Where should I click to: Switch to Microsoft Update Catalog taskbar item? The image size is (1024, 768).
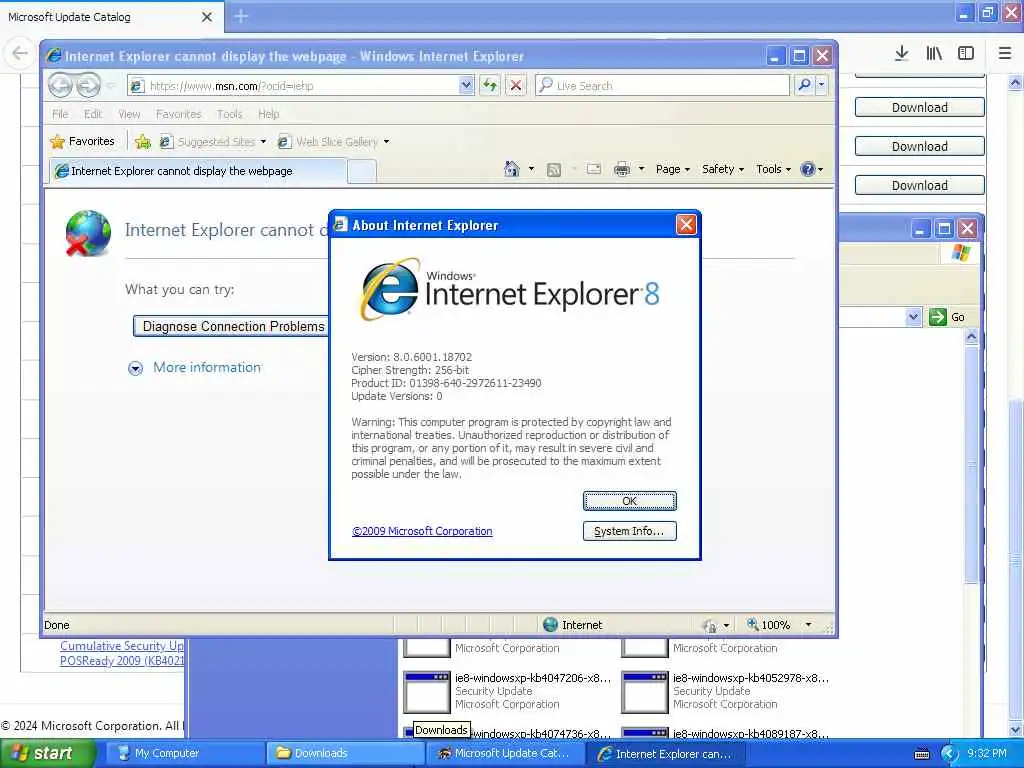tap(504, 754)
